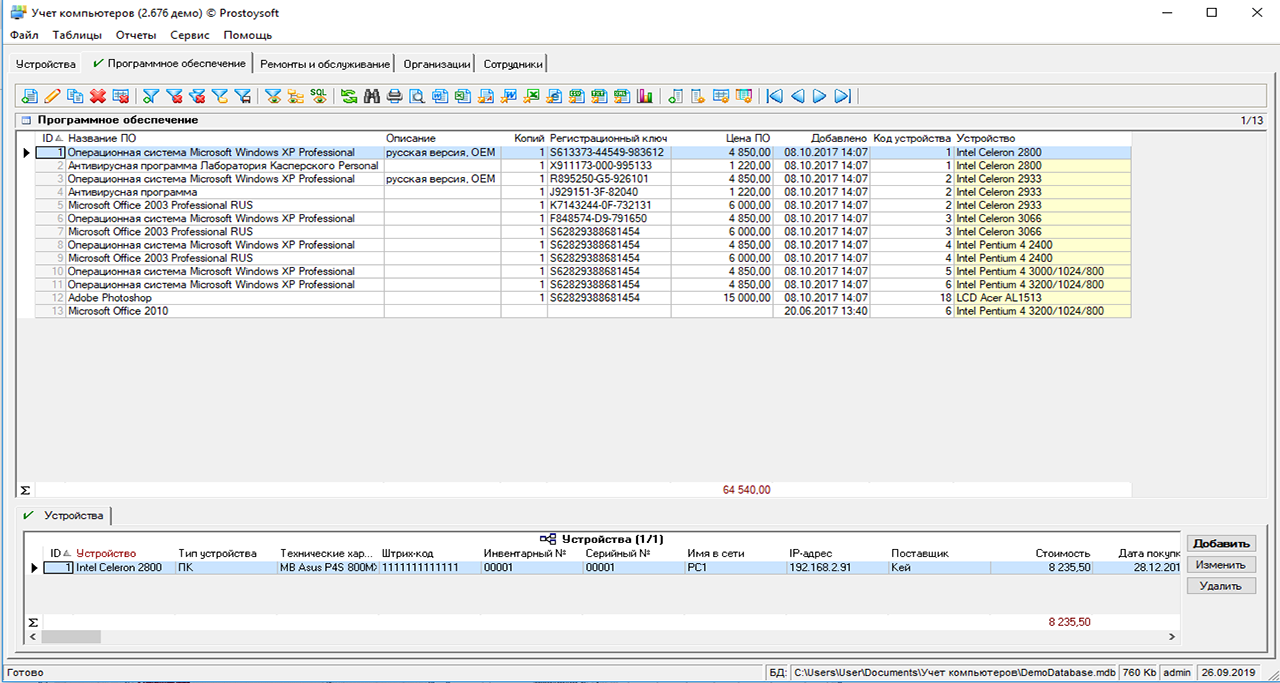
Task: Click the Кей supplier cell
Action: (x=940, y=567)
